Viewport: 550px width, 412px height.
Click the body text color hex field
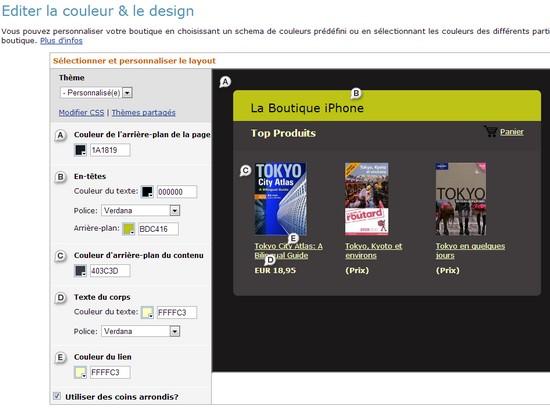(x=177, y=312)
